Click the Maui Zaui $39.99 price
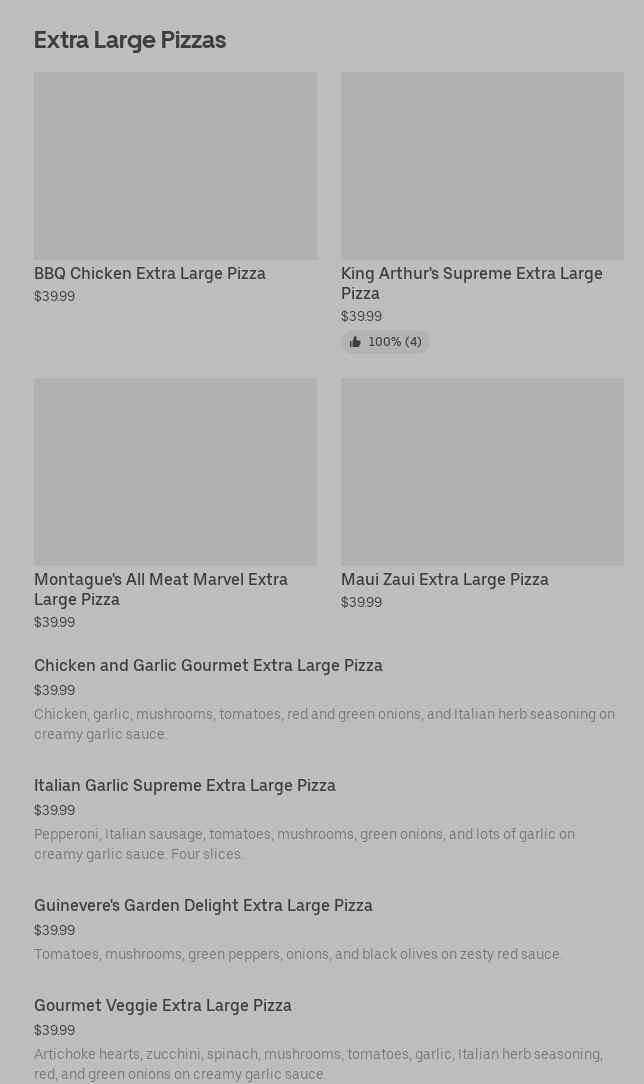 coord(361,602)
